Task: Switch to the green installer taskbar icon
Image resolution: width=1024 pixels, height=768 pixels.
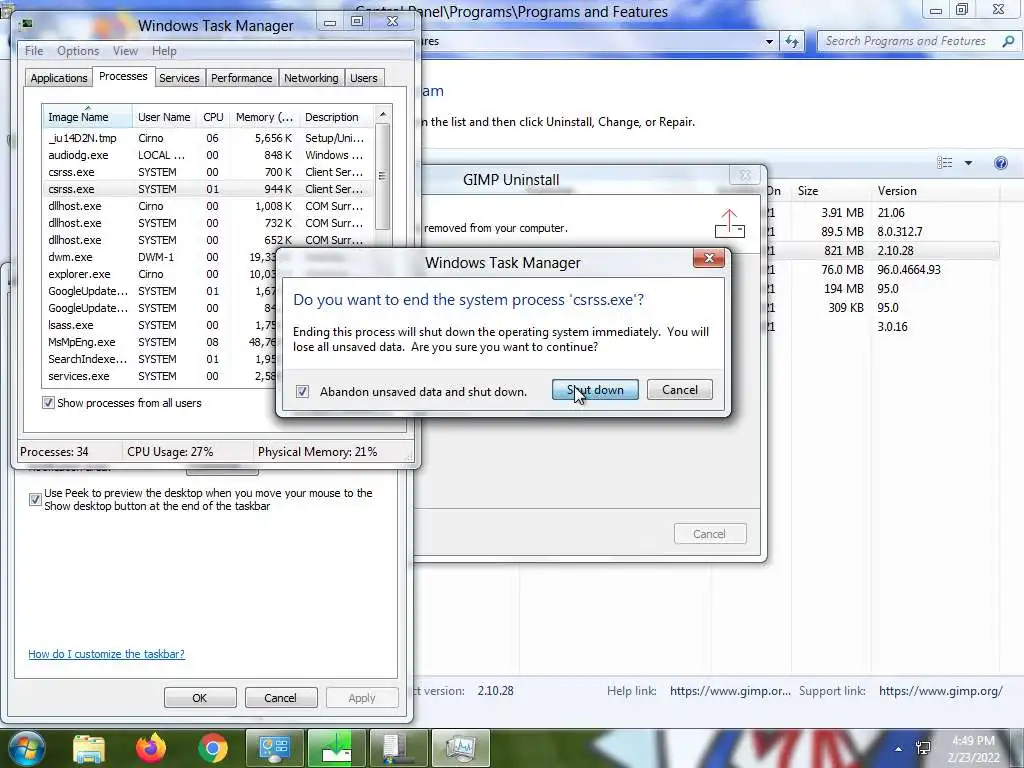Action: 335,748
